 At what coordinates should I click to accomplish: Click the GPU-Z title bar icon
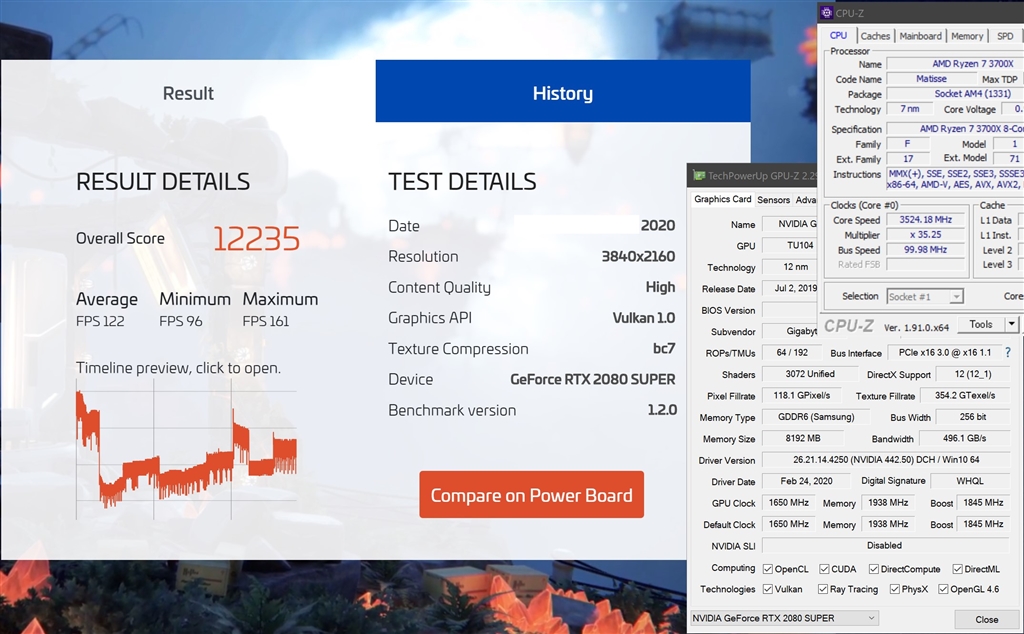pos(699,175)
